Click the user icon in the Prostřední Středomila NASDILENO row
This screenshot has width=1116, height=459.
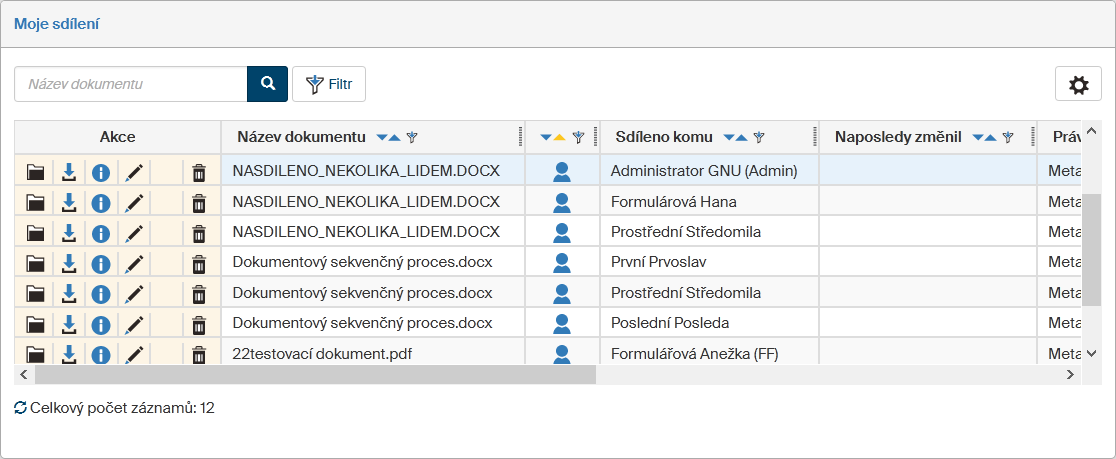click(x=562, y=233)
